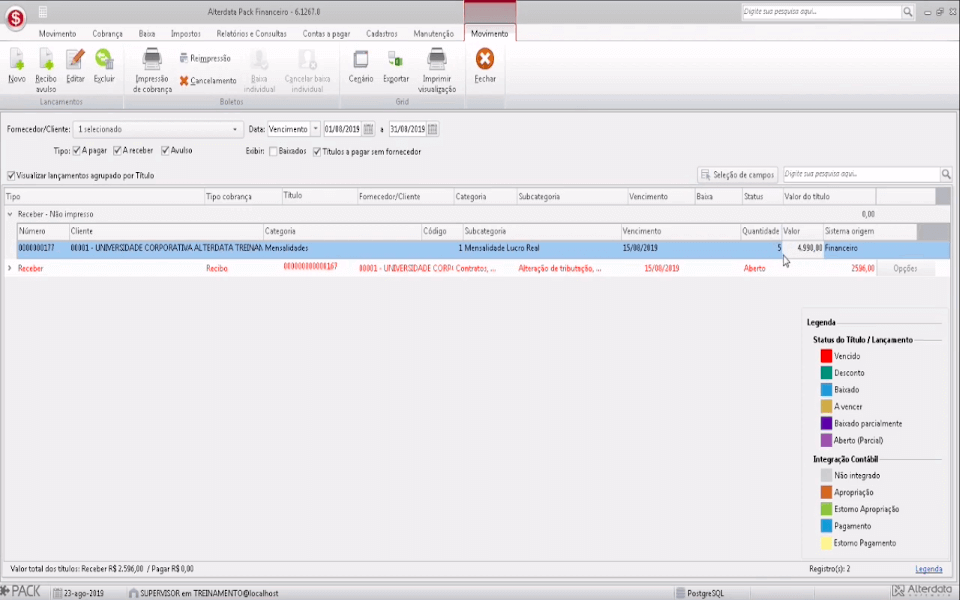Open the Baixa menu tab
This screenshot has width=960, height=600.
146,34
